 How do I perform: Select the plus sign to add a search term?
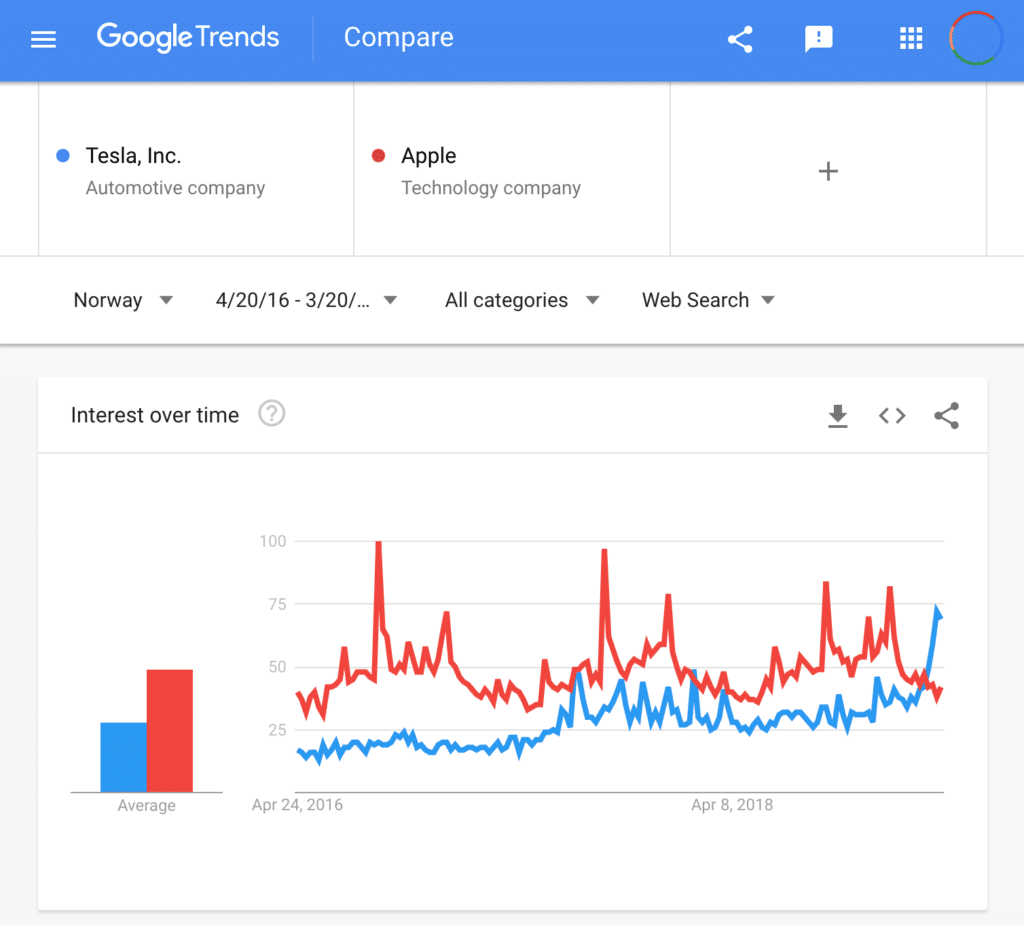point(828,170)
